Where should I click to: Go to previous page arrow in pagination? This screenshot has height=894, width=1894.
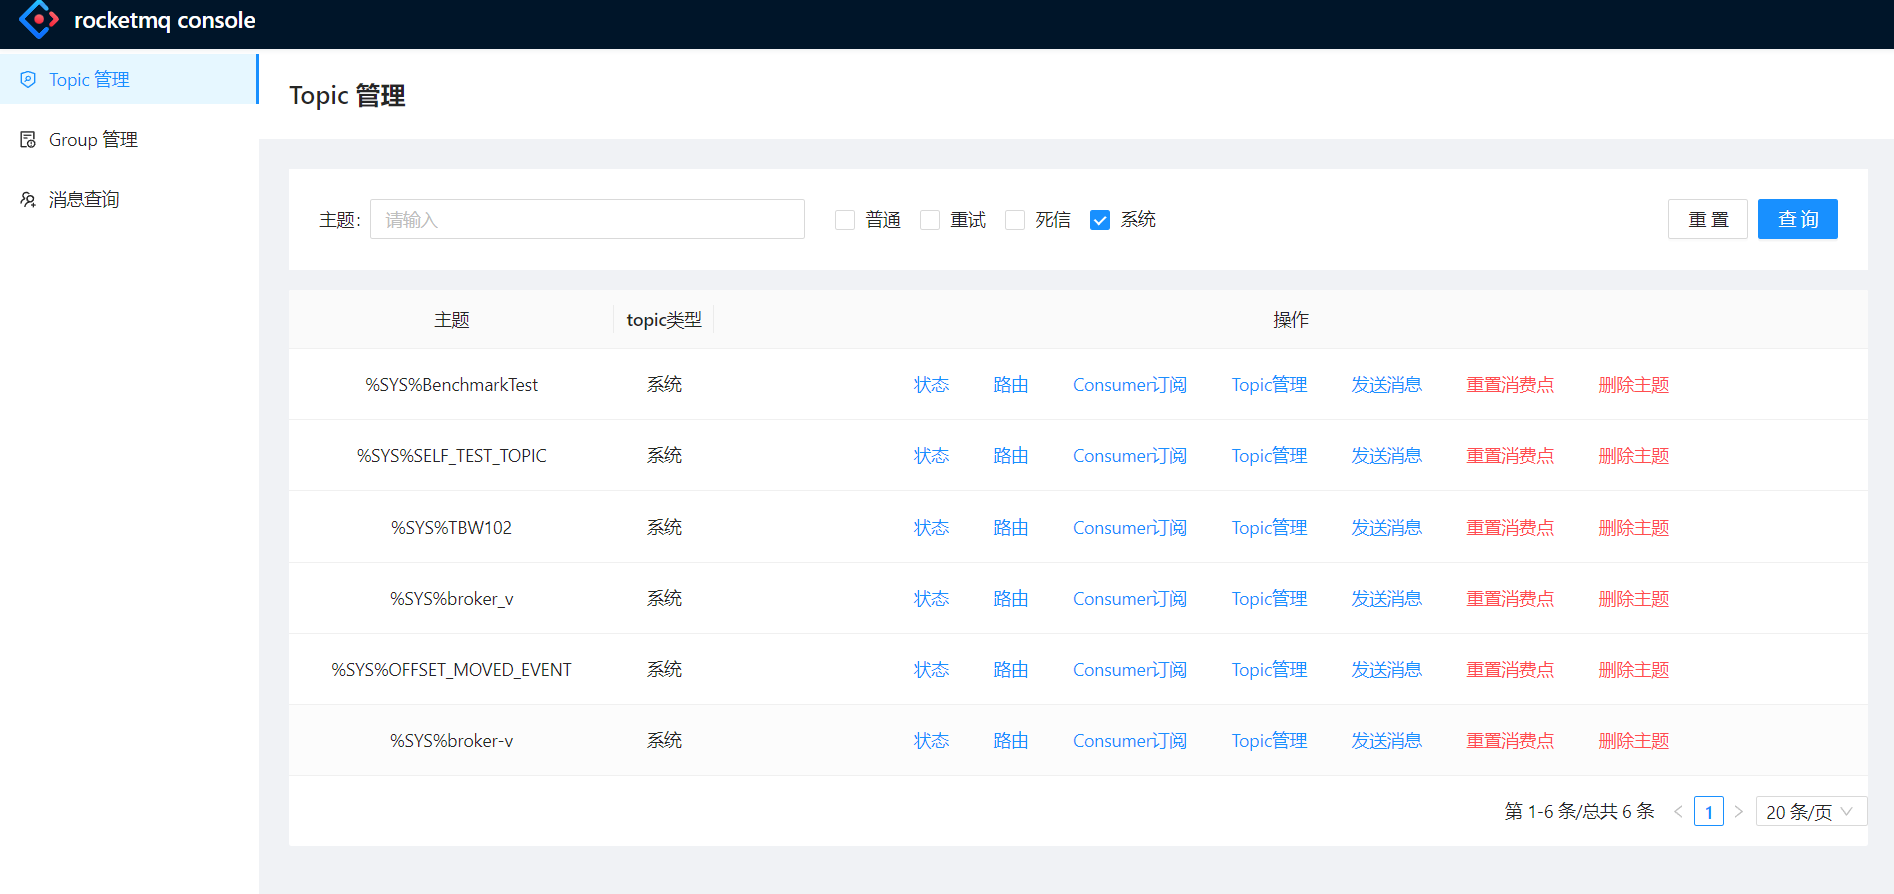[1678, 812]
